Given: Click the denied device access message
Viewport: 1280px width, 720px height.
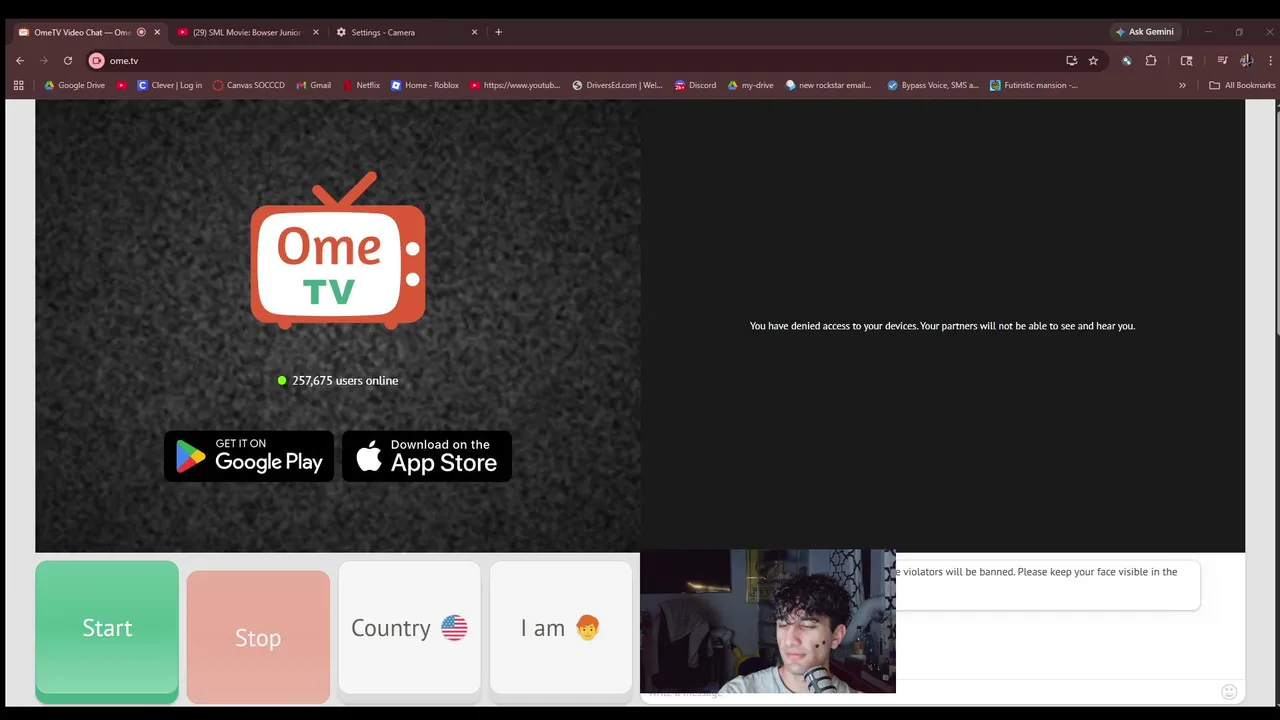Looking at the screenshot, I should click(942, 326).
